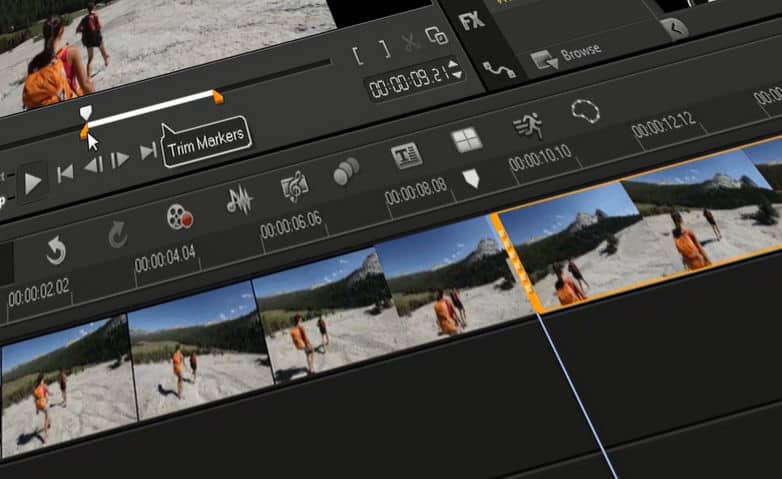Click the 00:00:08.08 ruler timestamp
This screenshot has height=479, width=782.
tap(416, 192)
